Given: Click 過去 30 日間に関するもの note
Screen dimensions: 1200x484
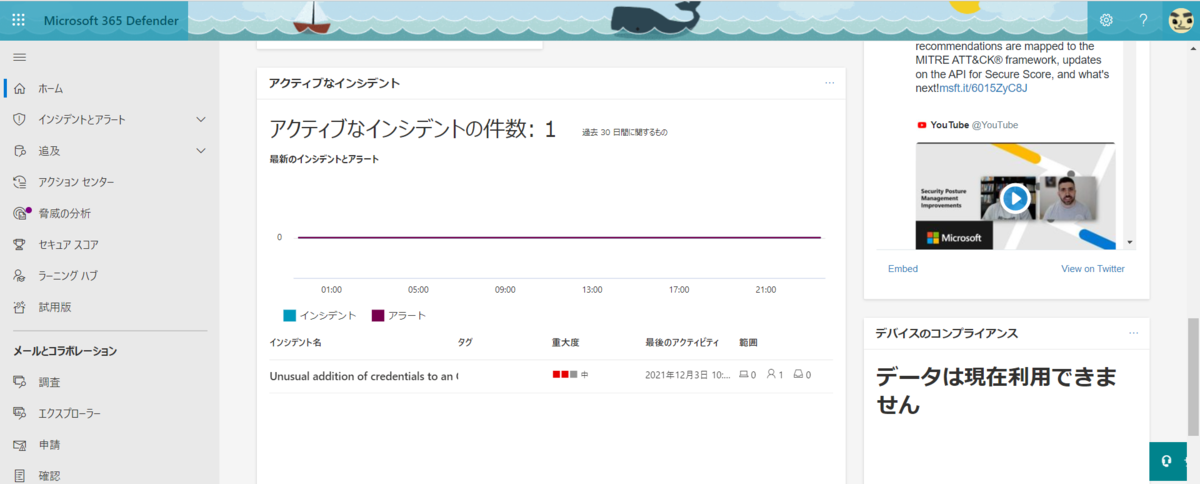Looking at the screenshot, I should (625, 132).
